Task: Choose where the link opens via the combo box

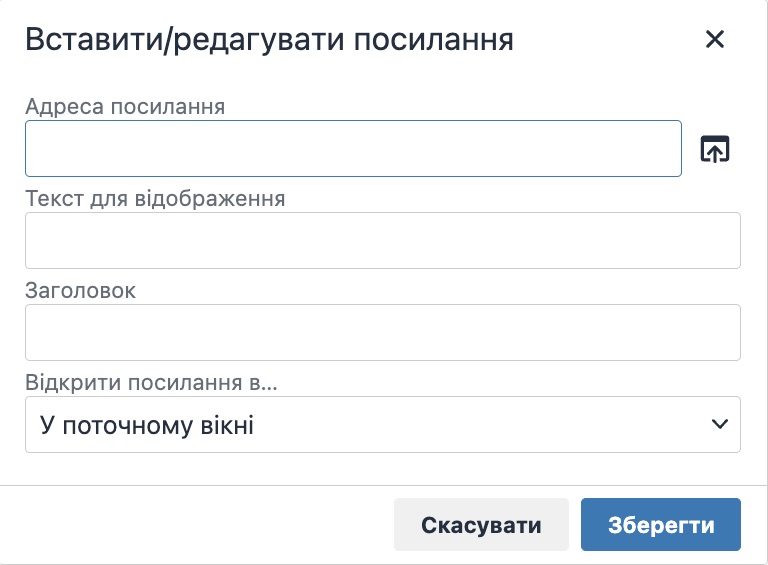Action: coord(382,425)
